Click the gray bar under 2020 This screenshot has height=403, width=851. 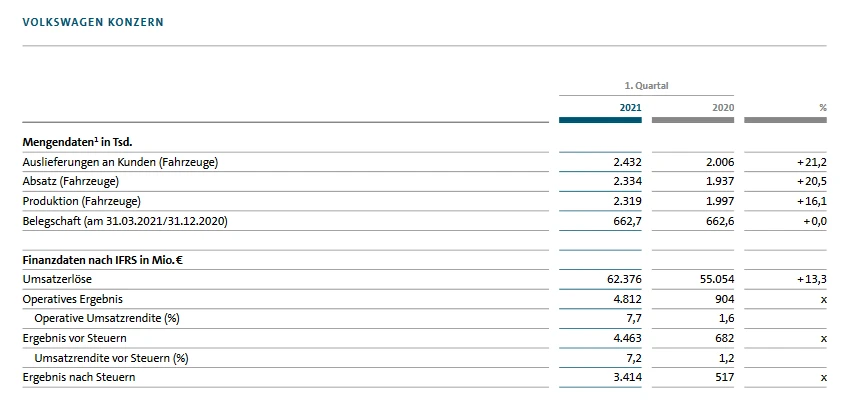(x=692, y=120)
